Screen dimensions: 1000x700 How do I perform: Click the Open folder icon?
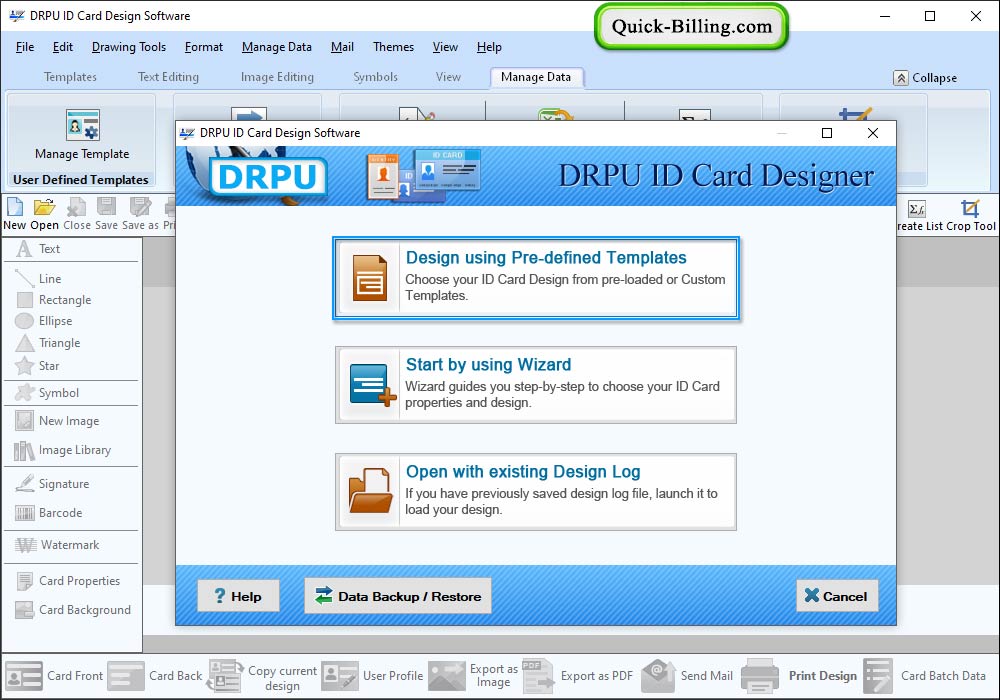click(44, 207)
